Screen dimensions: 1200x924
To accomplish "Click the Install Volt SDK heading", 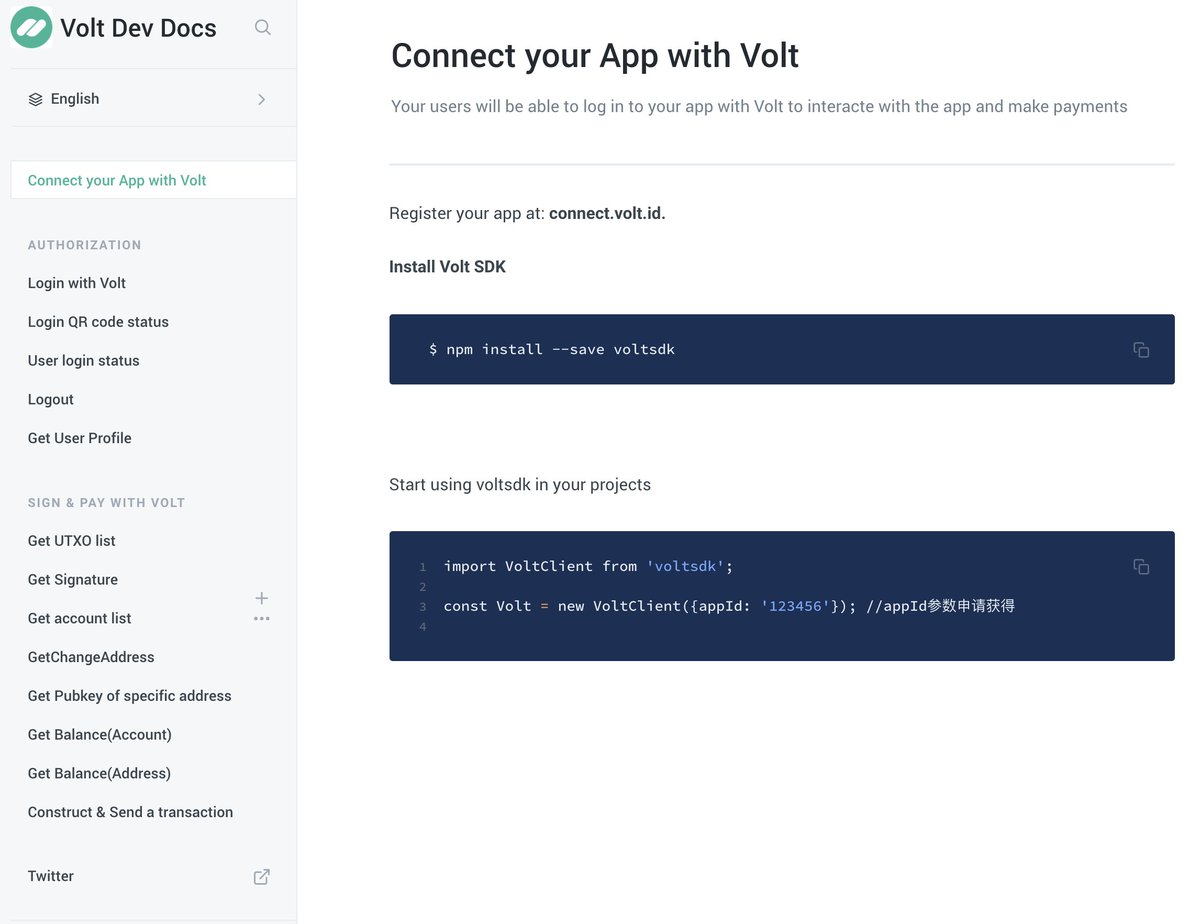I will click(447, 267).
